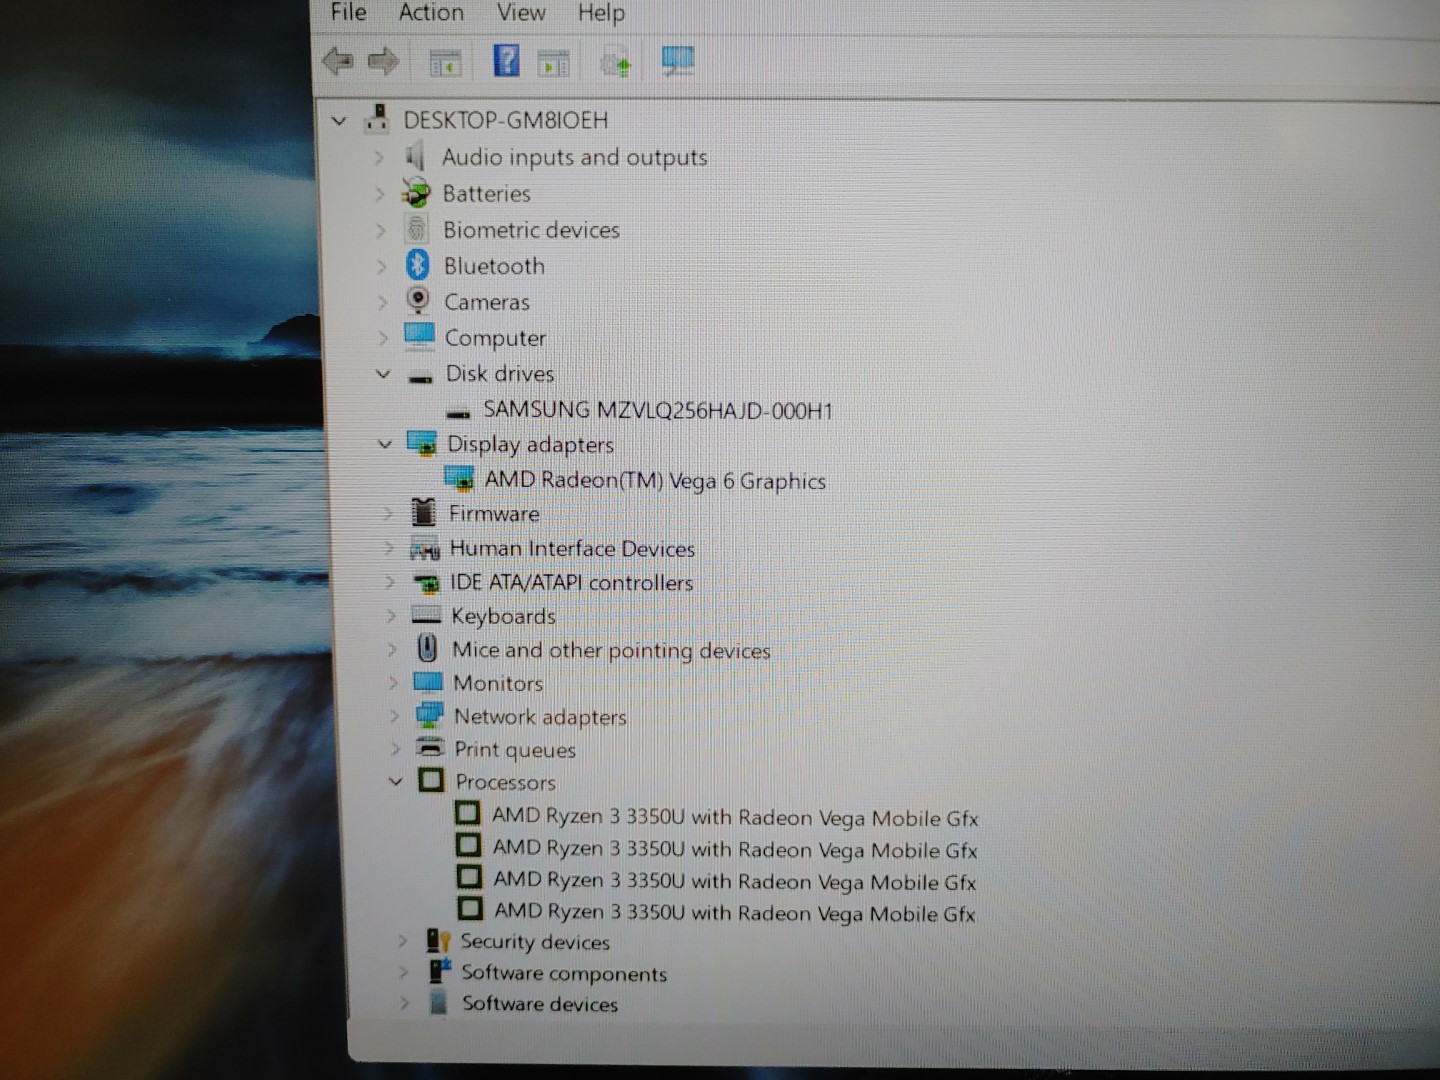The height and width of the screenshot is (1080, 1440).
Task: Click the Properties toolbar icon
Action: [553, 61]
